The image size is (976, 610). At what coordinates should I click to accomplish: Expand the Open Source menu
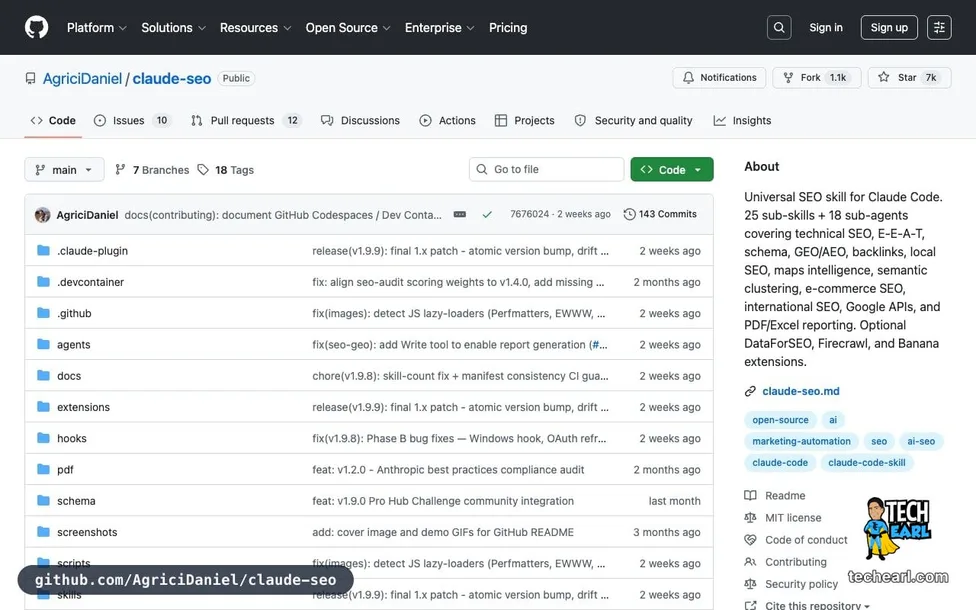point(348,27)
